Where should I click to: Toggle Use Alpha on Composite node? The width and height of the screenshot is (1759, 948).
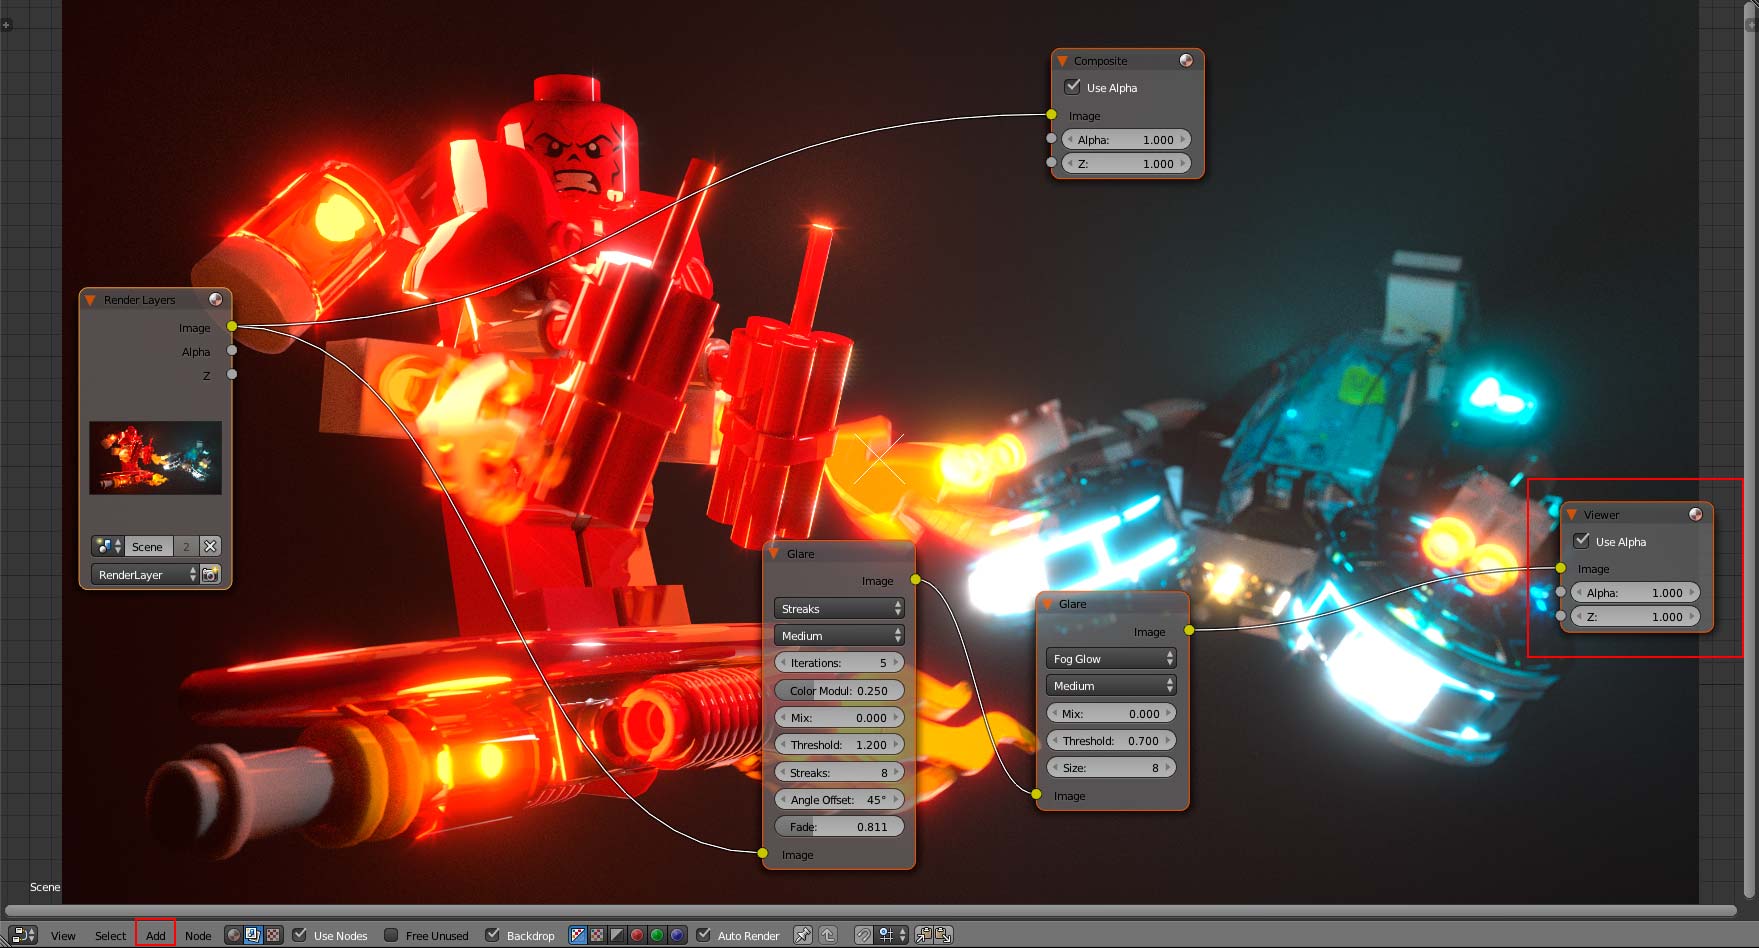point(1073,87)
